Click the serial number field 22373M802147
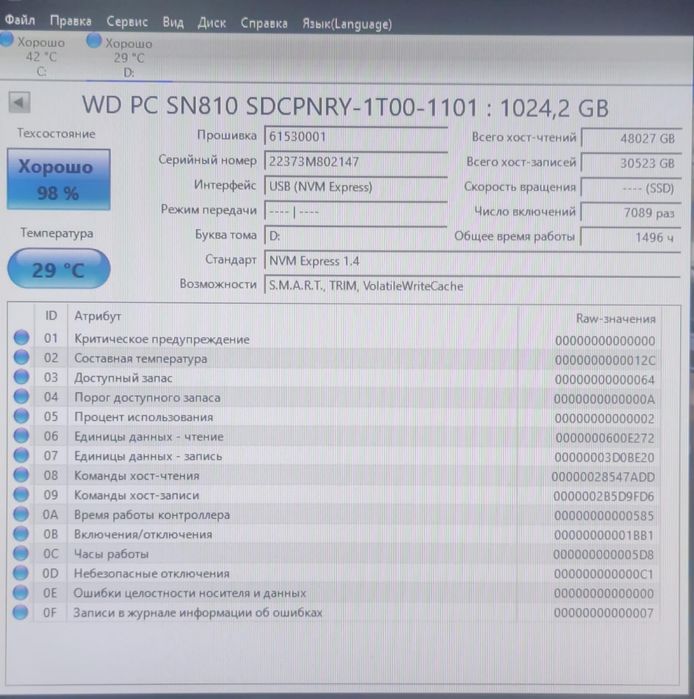The height and width of the screenshot is (699, 694). [356, 161]
